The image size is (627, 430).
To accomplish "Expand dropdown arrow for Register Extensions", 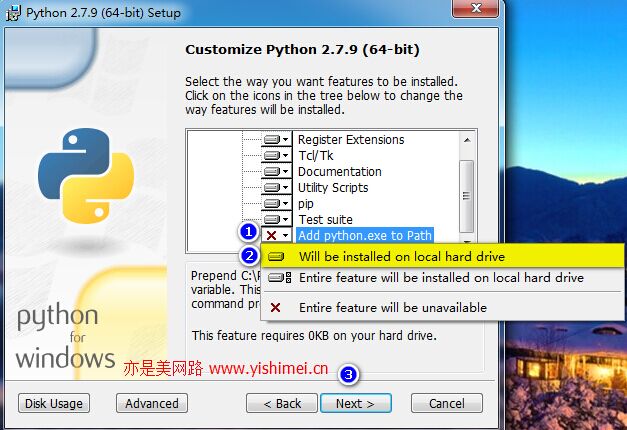I will [x=286, y=140].
